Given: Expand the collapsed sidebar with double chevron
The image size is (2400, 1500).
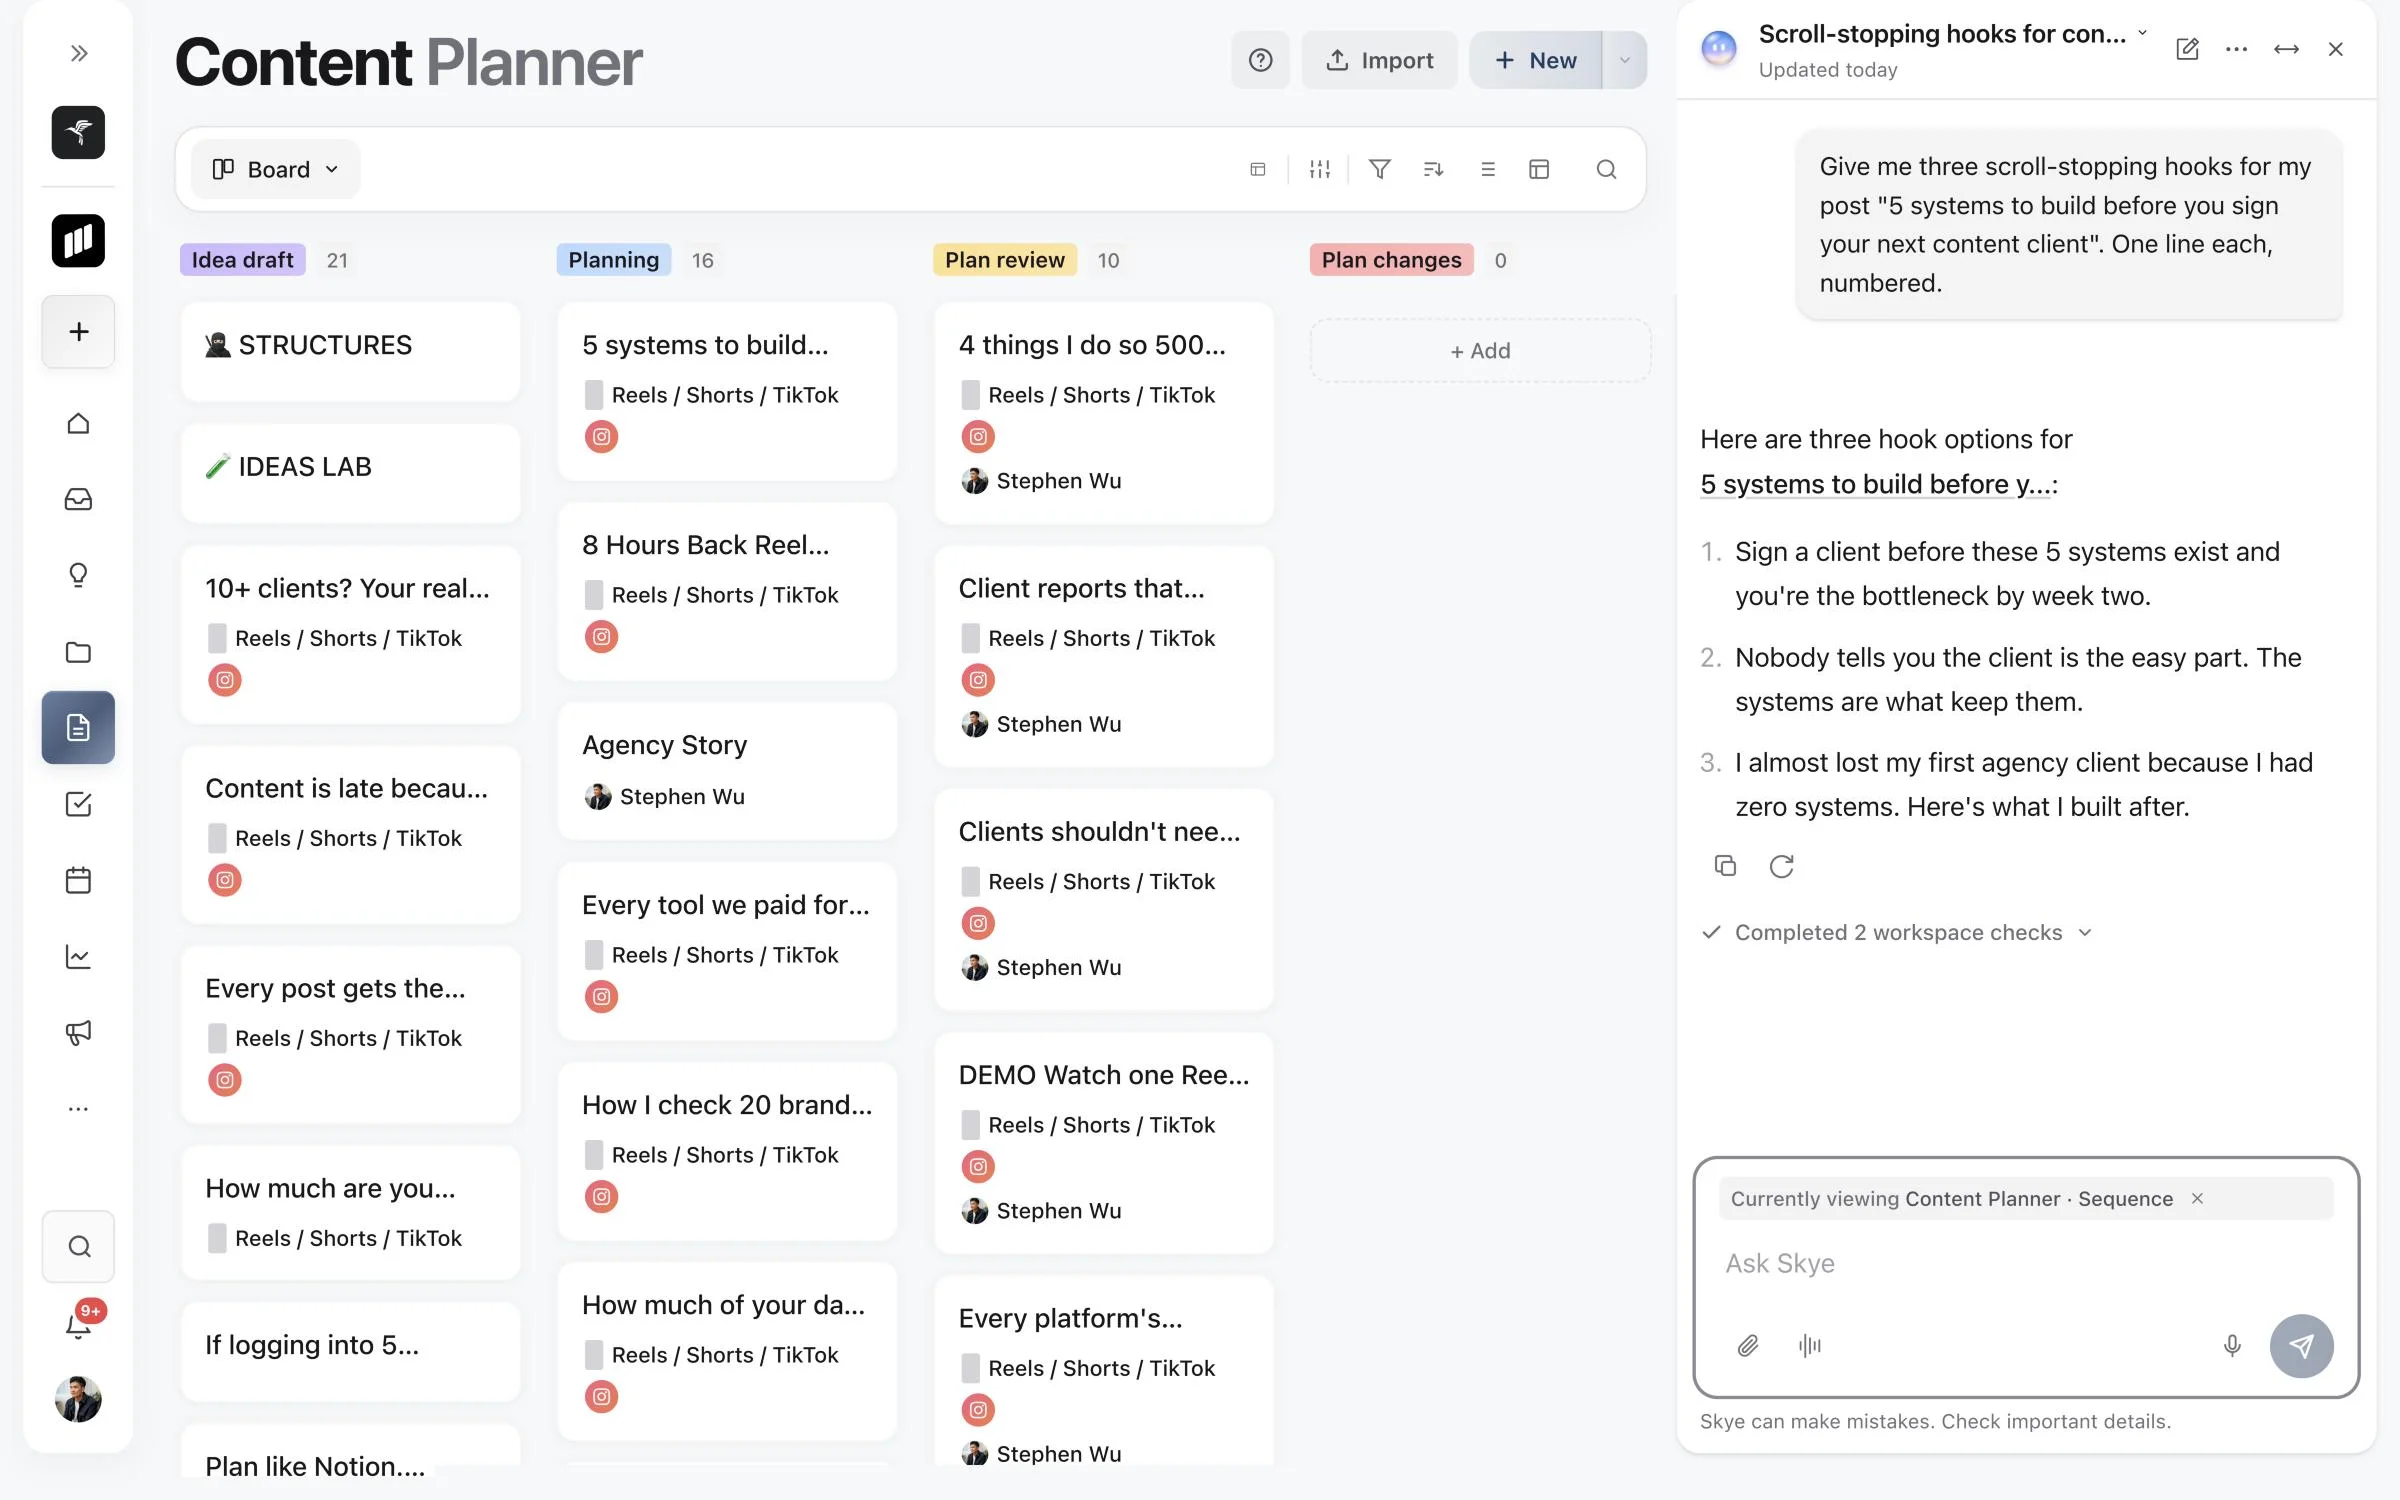Looking at the screenshot, I should pyautogui.click(x=79, y=53).
